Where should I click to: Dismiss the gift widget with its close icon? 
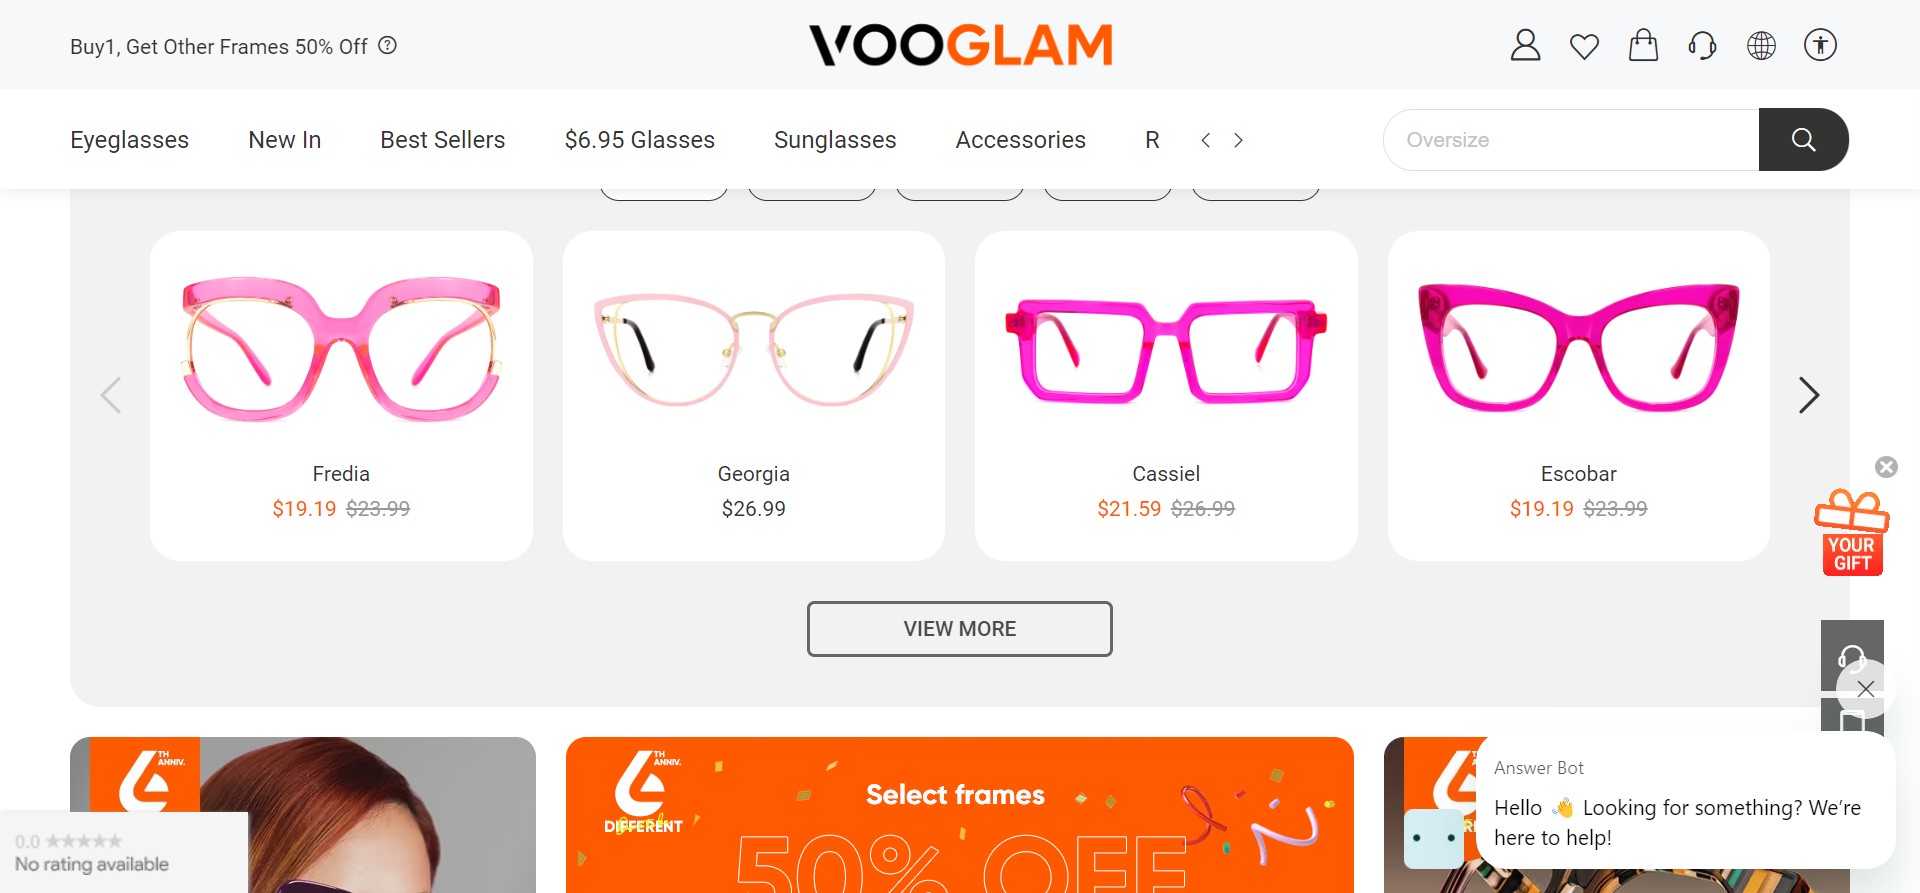1886,467
